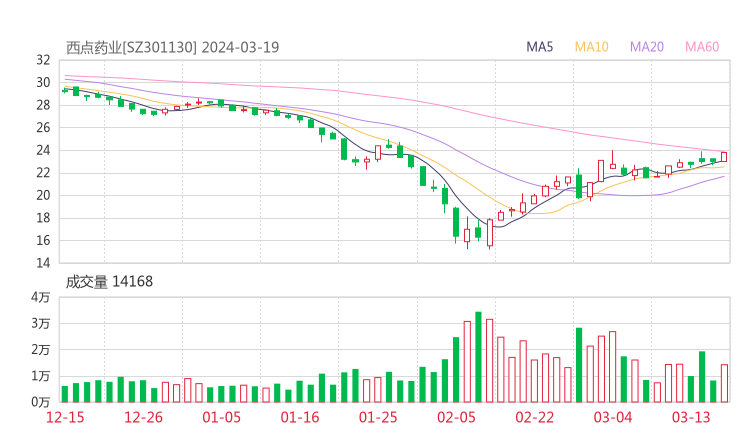Viewport: 740px width, 440px height.
Task: Click the 03-13 date axis label
Action: coord(691,417)
